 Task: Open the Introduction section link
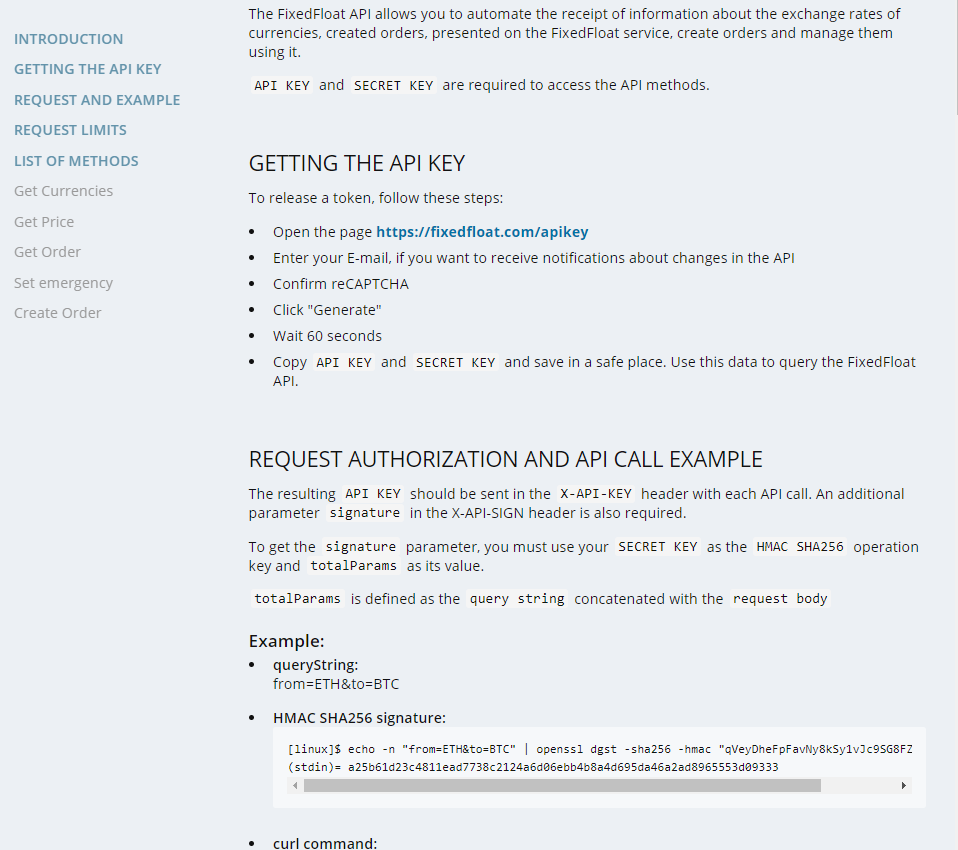tap(68, 39)
